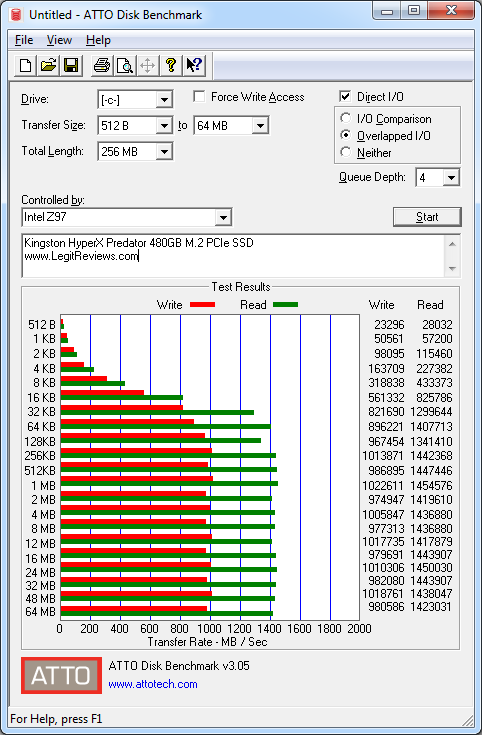Open the File menu
Screen dimensions: 482x735
[x=24, y=40]
